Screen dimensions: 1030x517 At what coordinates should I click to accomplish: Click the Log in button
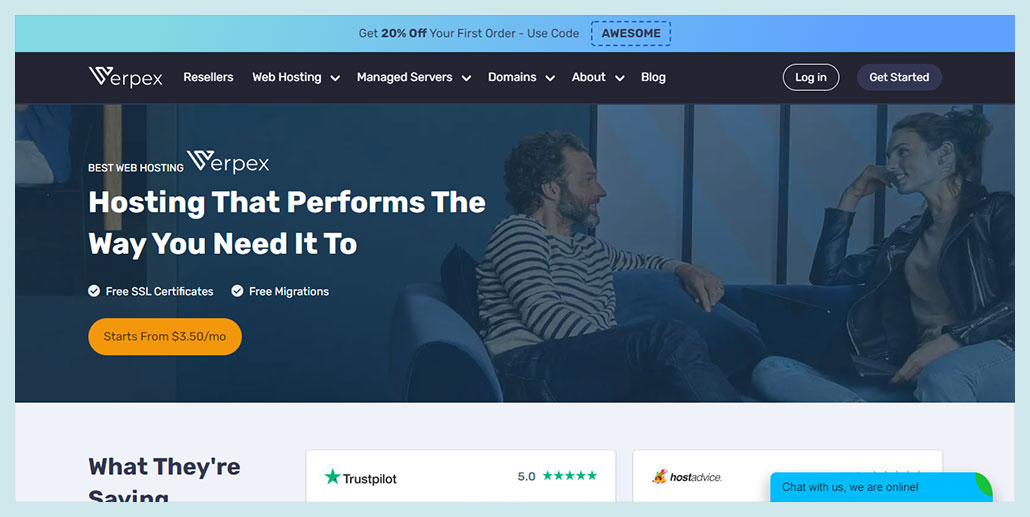tap(811, 78)
